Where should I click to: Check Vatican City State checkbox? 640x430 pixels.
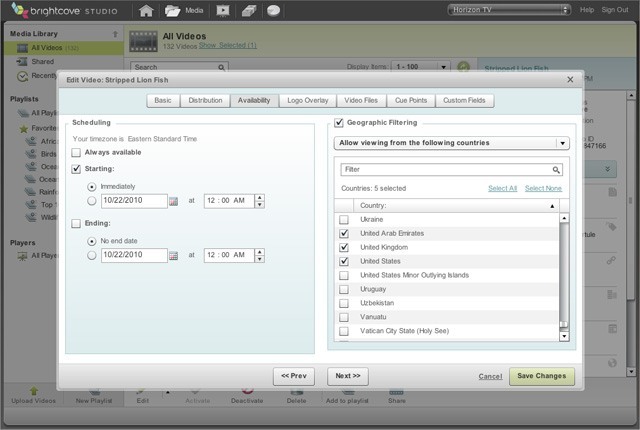tap(344, 331)
